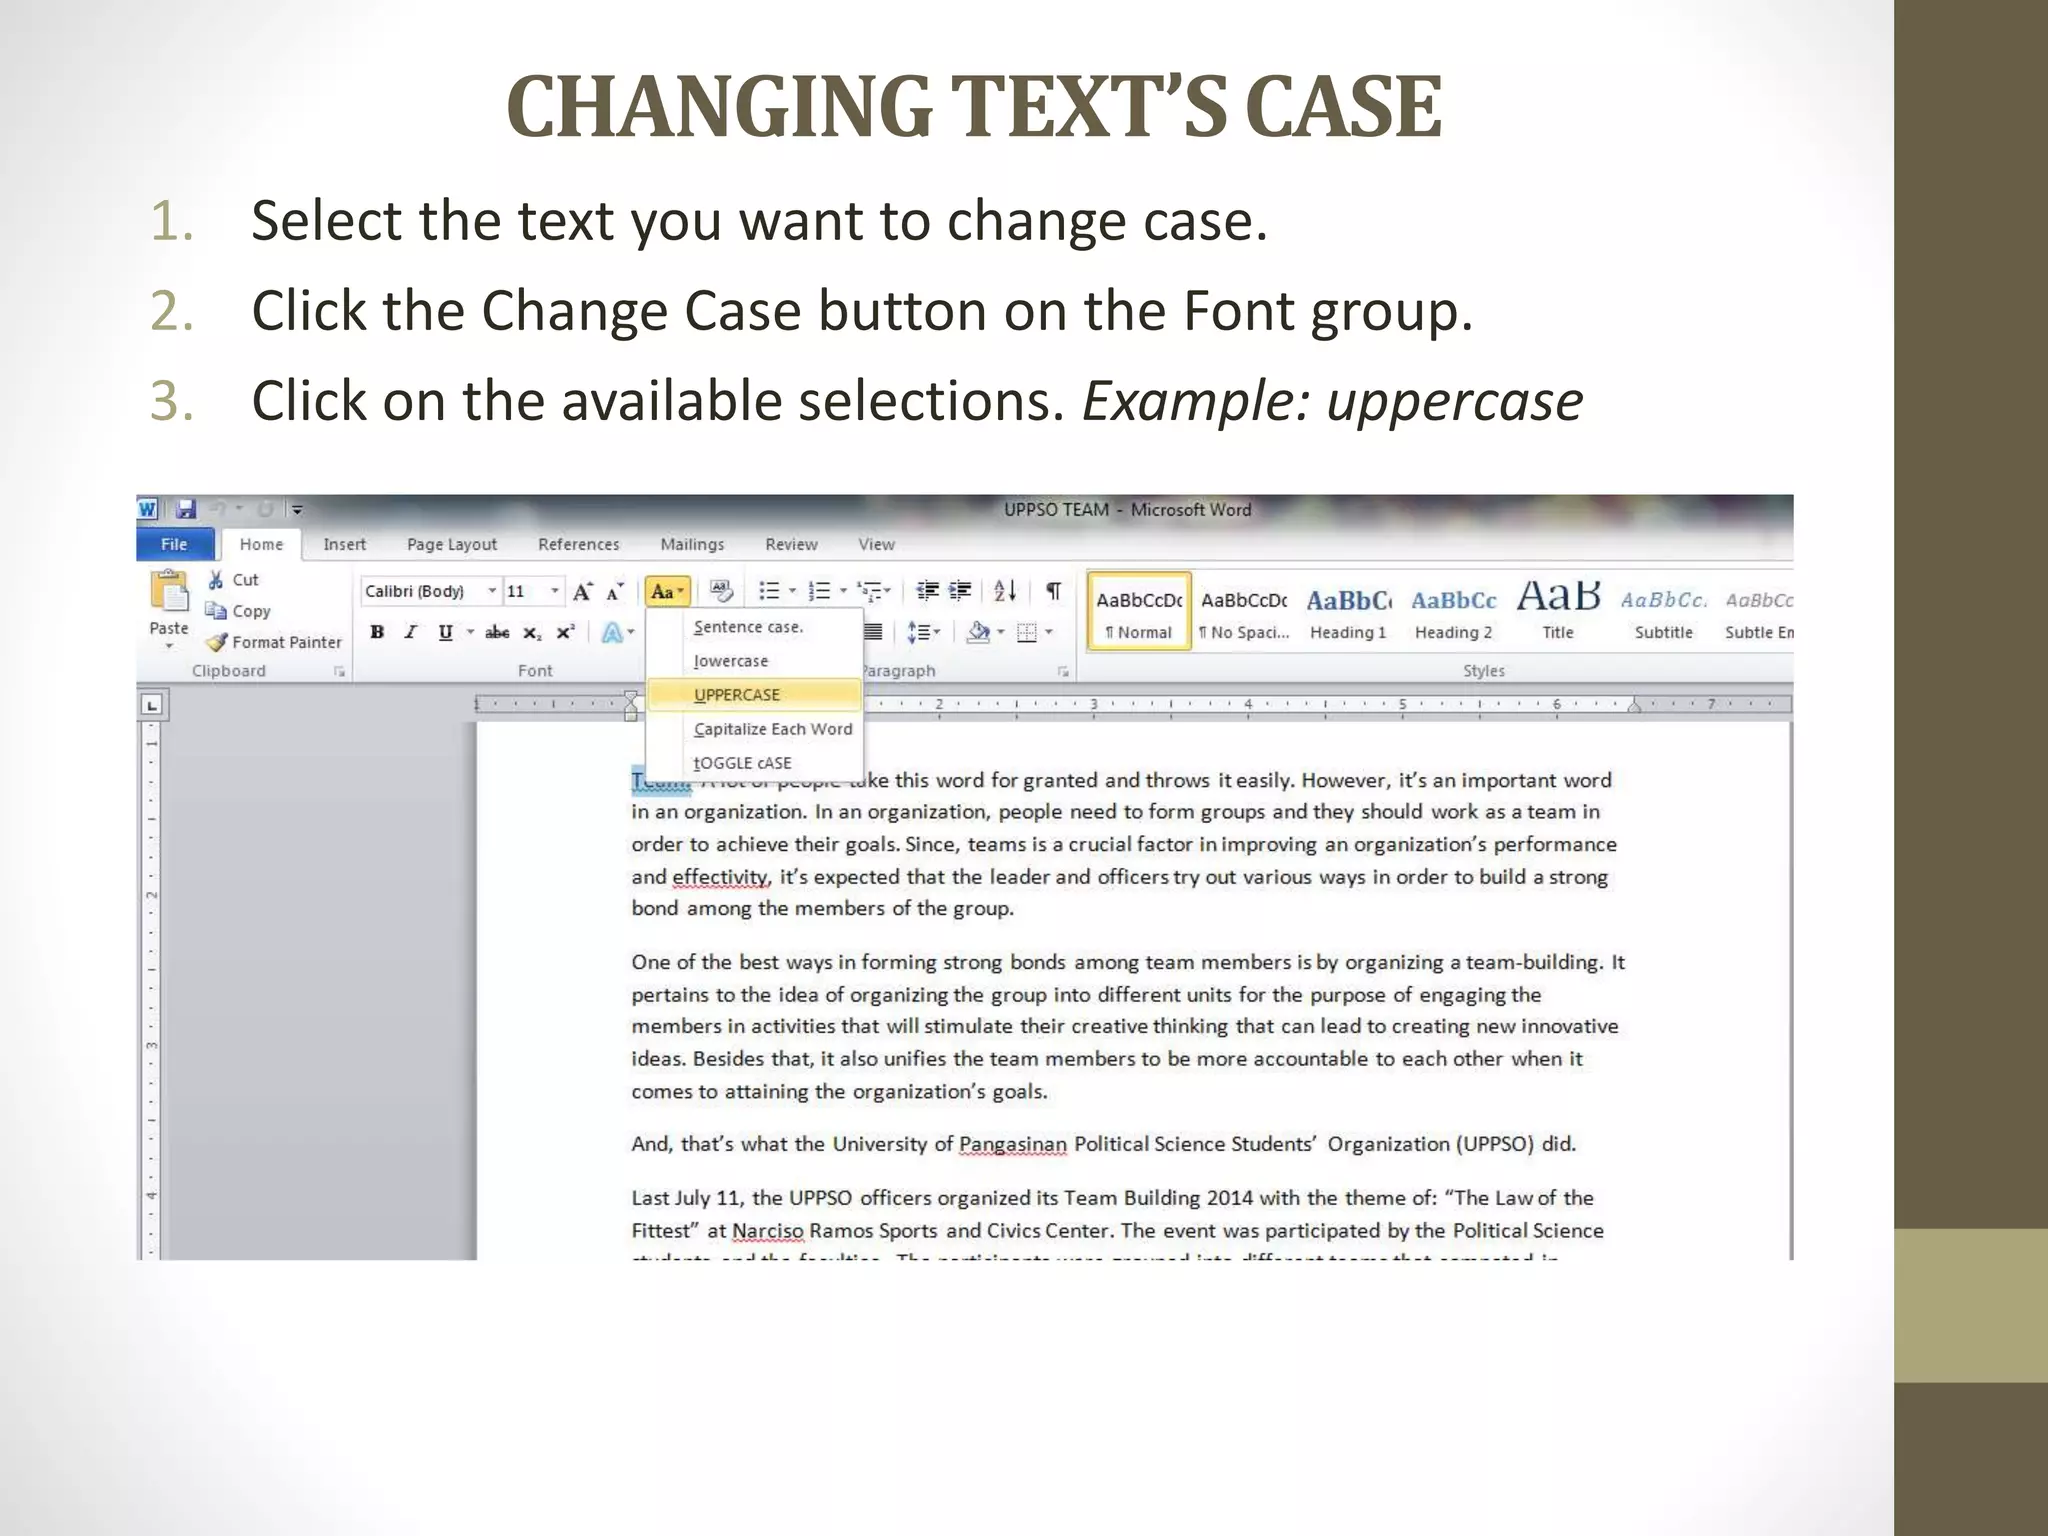Viewport: 2048px width, 1536px height.
Task: Click the Copy command
Action: pos(238,611)
